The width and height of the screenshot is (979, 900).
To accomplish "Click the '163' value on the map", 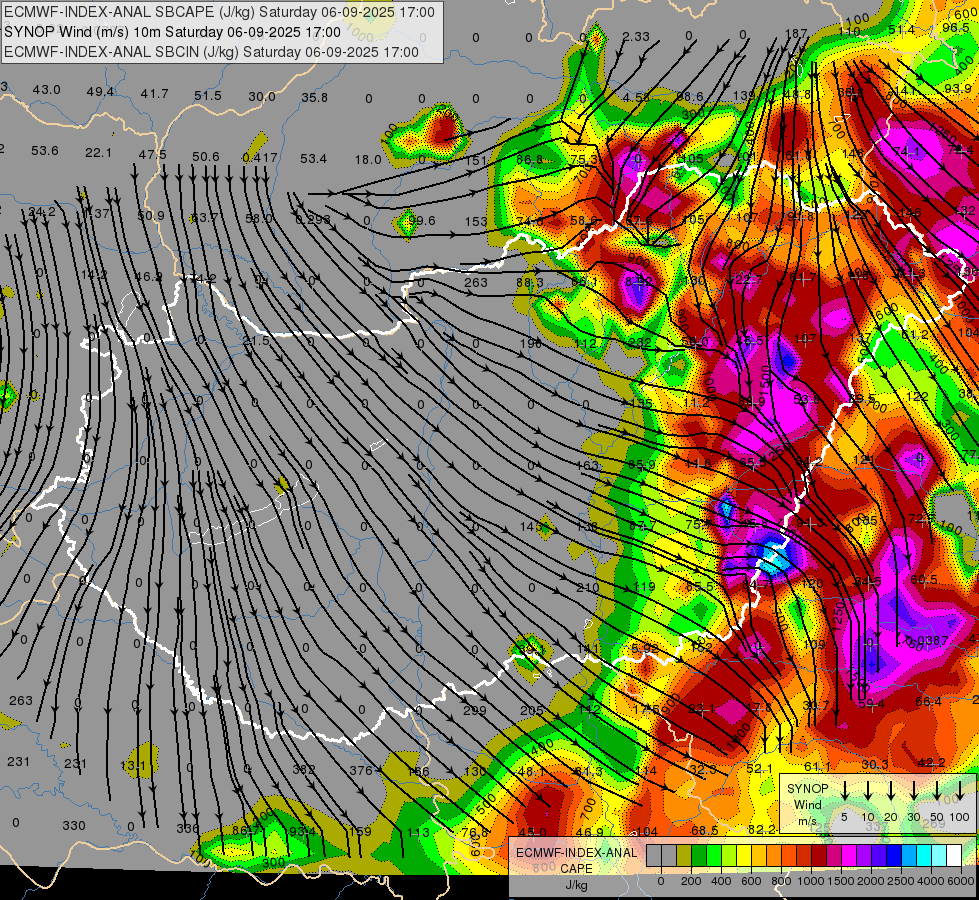I will pyautogui.click(x=588, y=465).
